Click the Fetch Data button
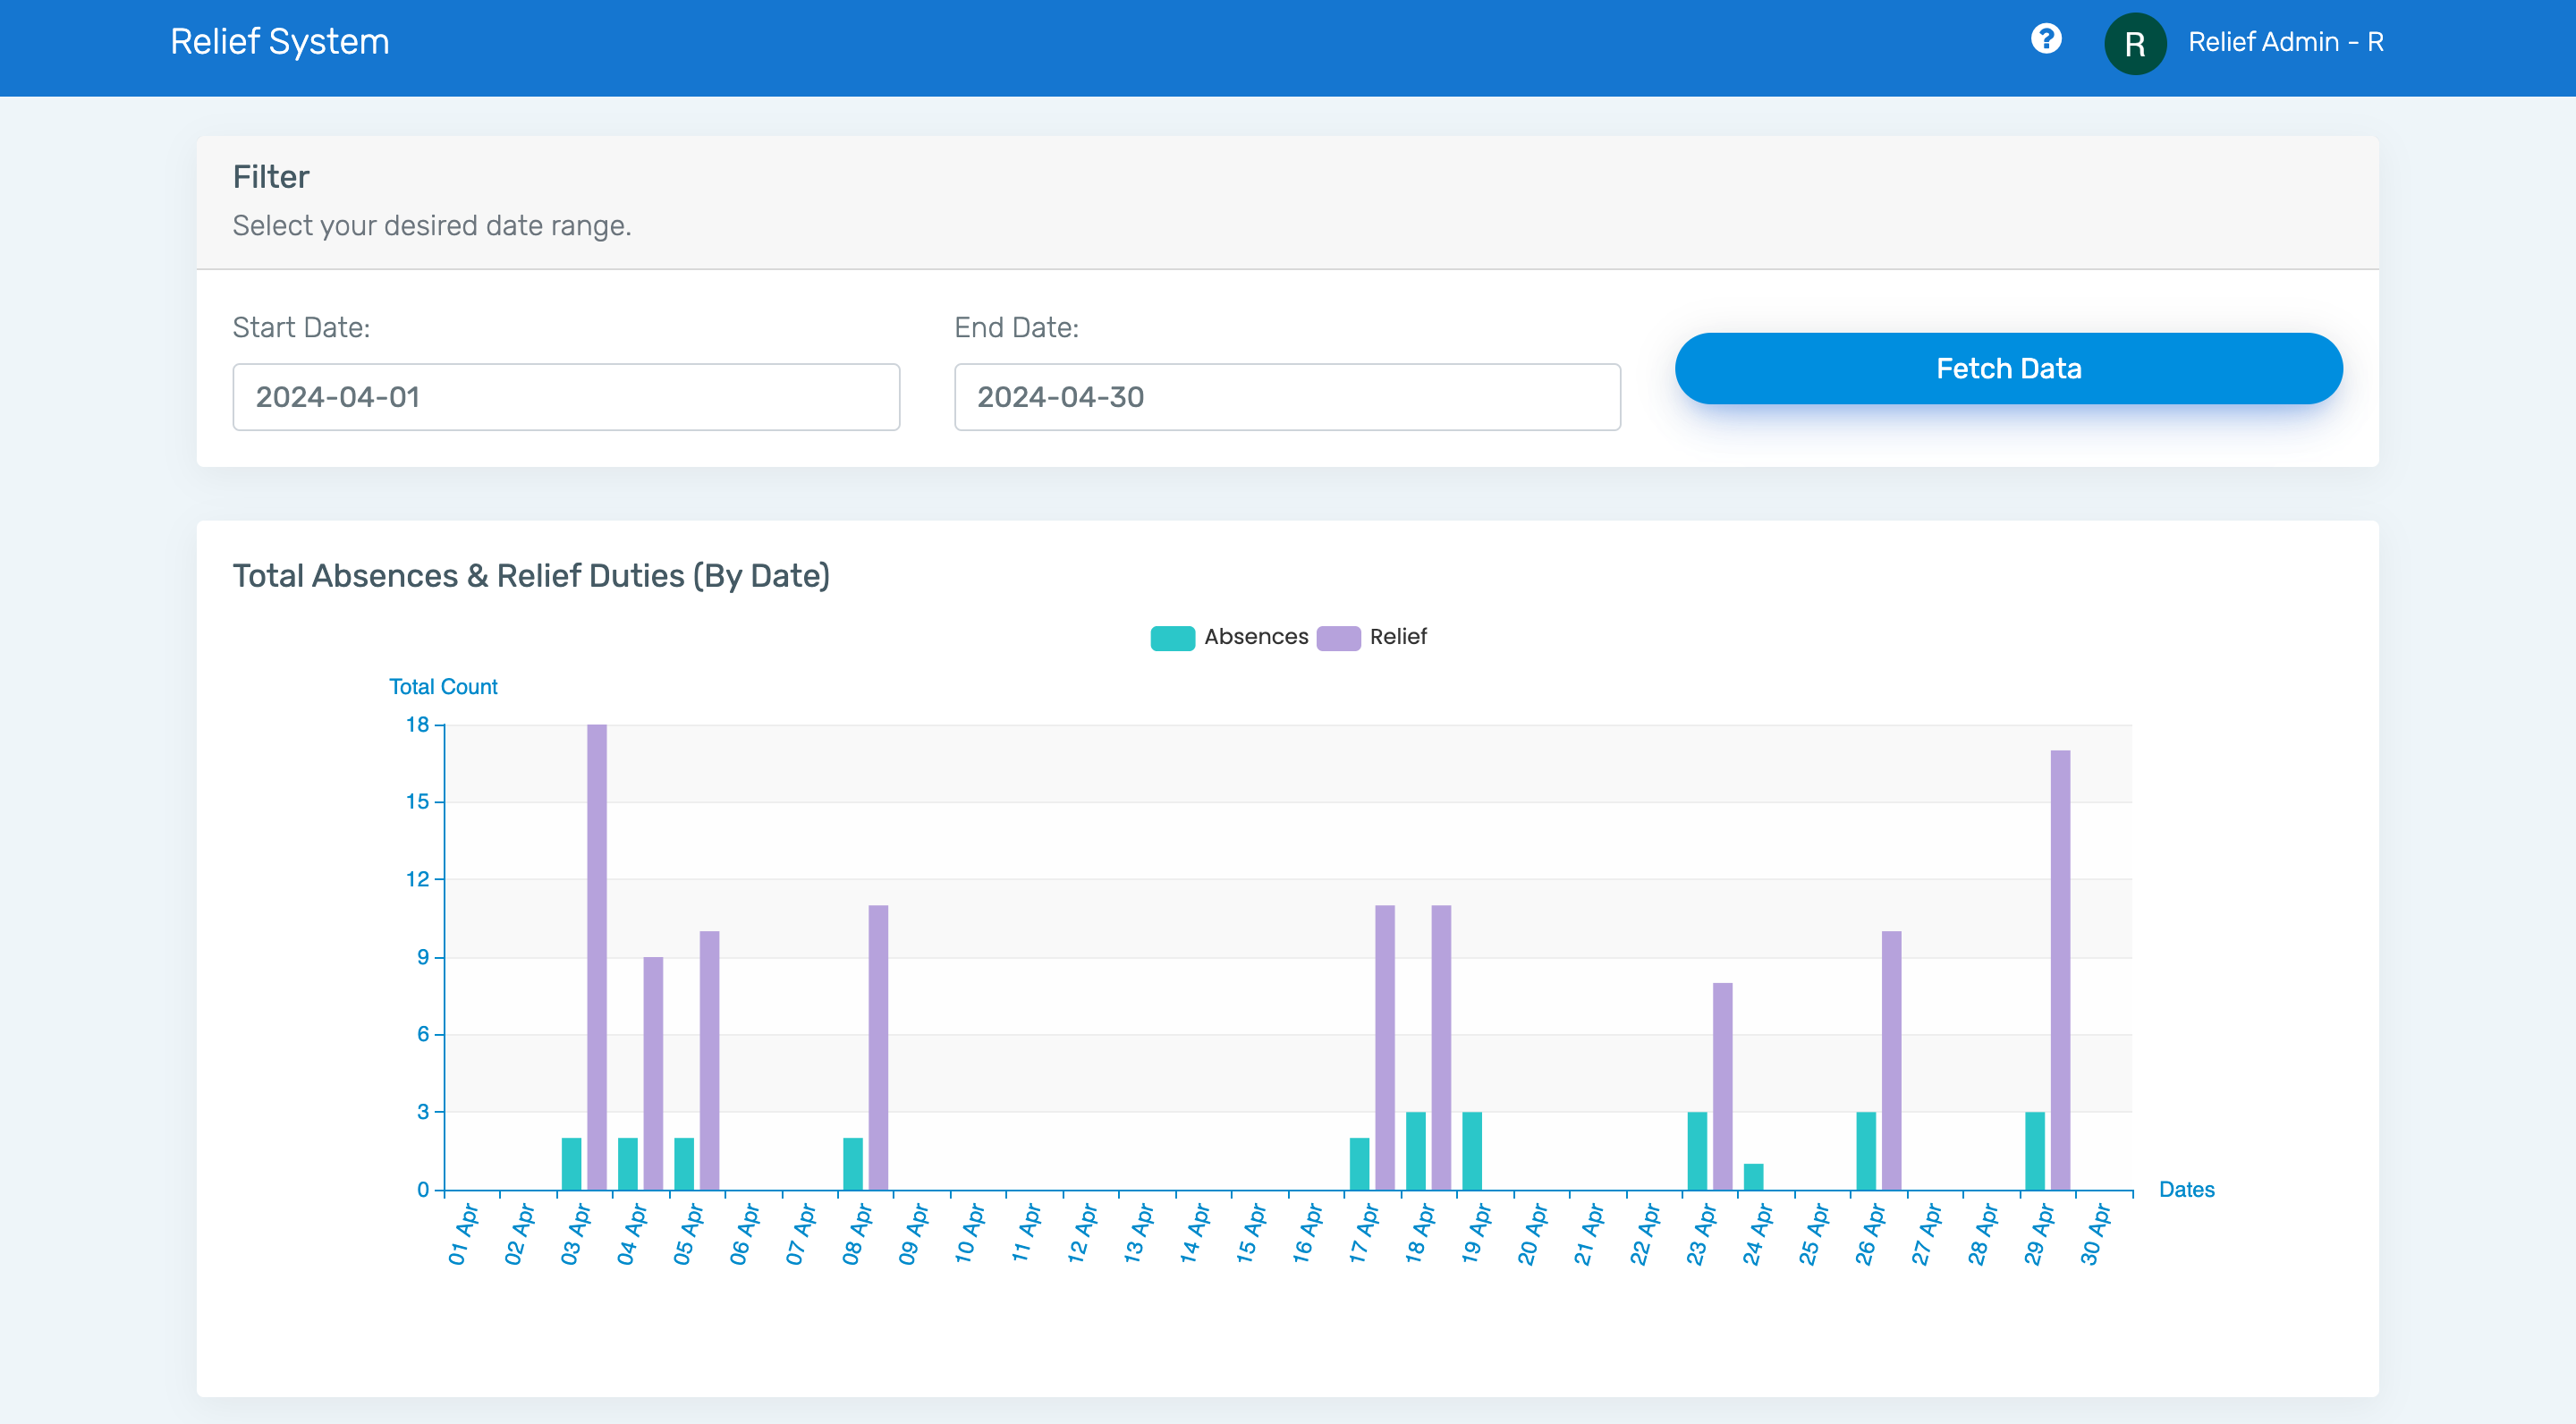 pos(2008,368)
